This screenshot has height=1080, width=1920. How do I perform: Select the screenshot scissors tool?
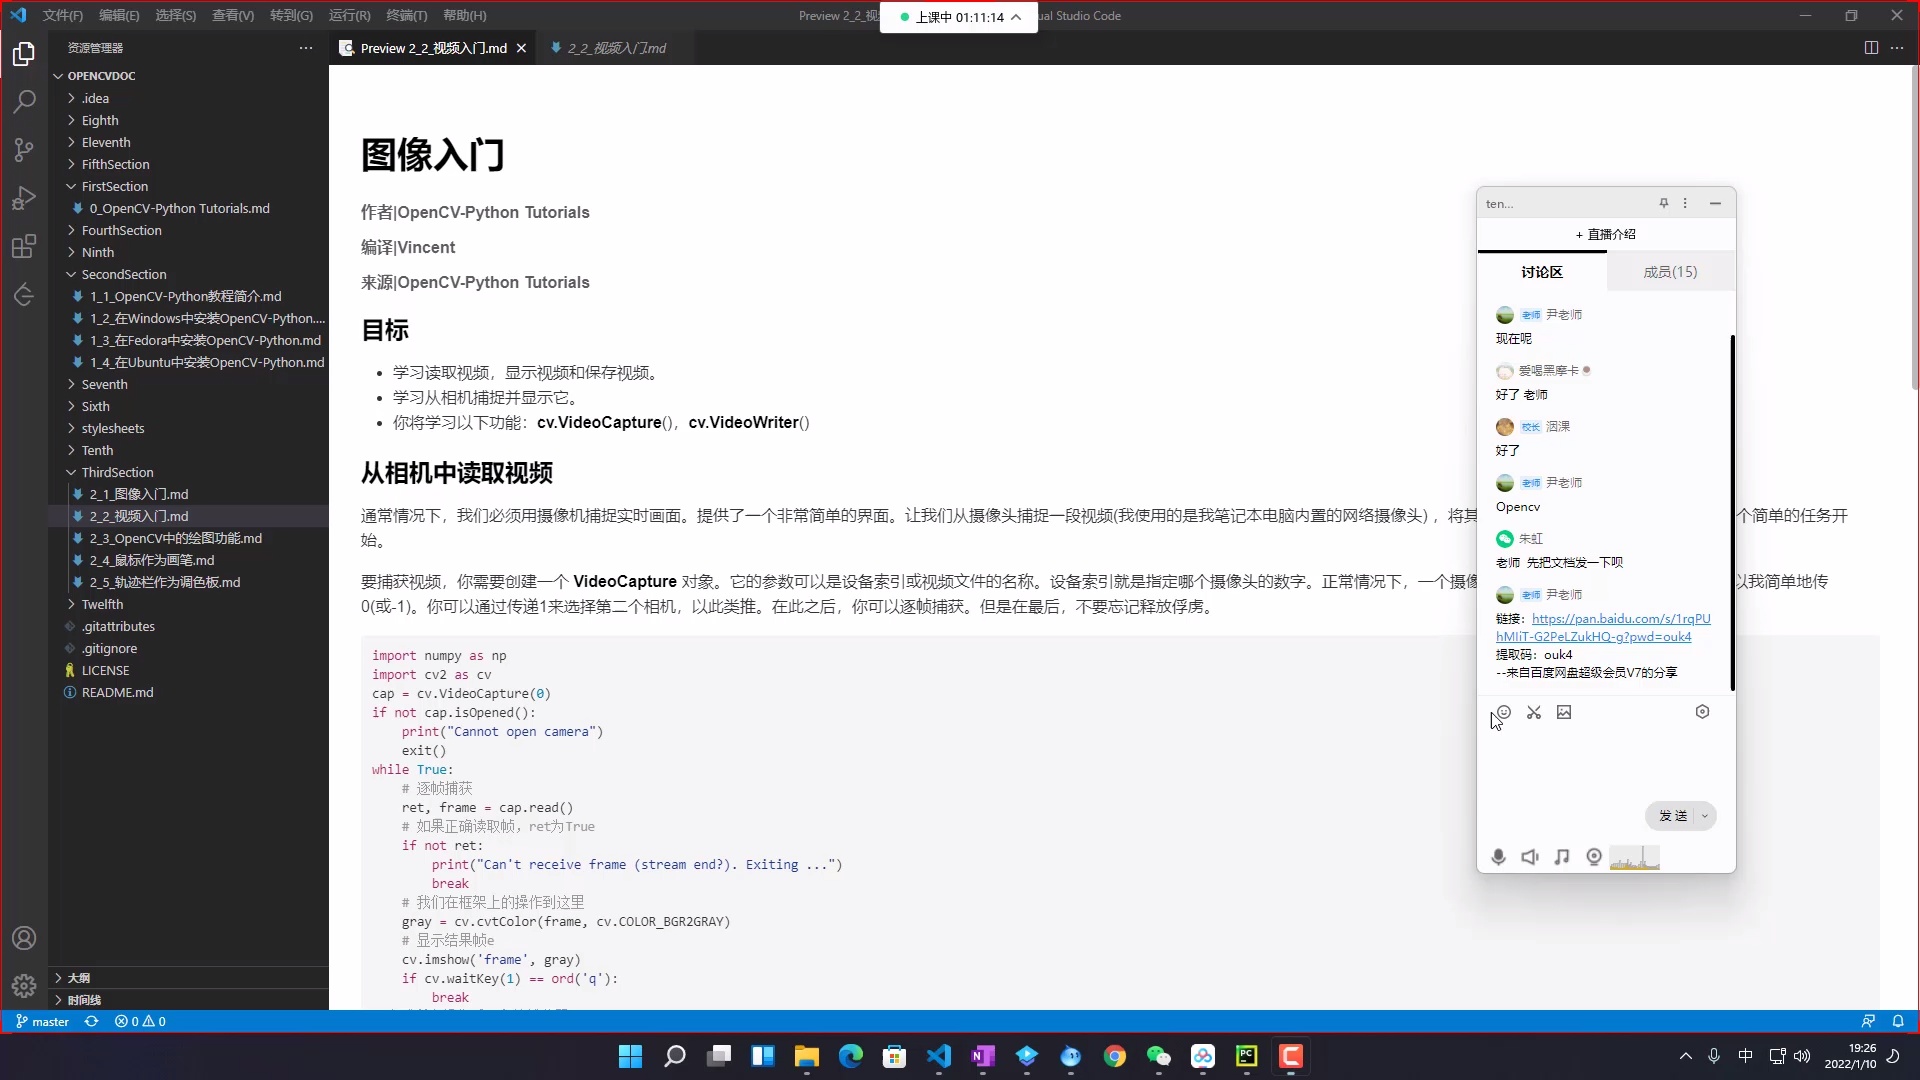1534,712
